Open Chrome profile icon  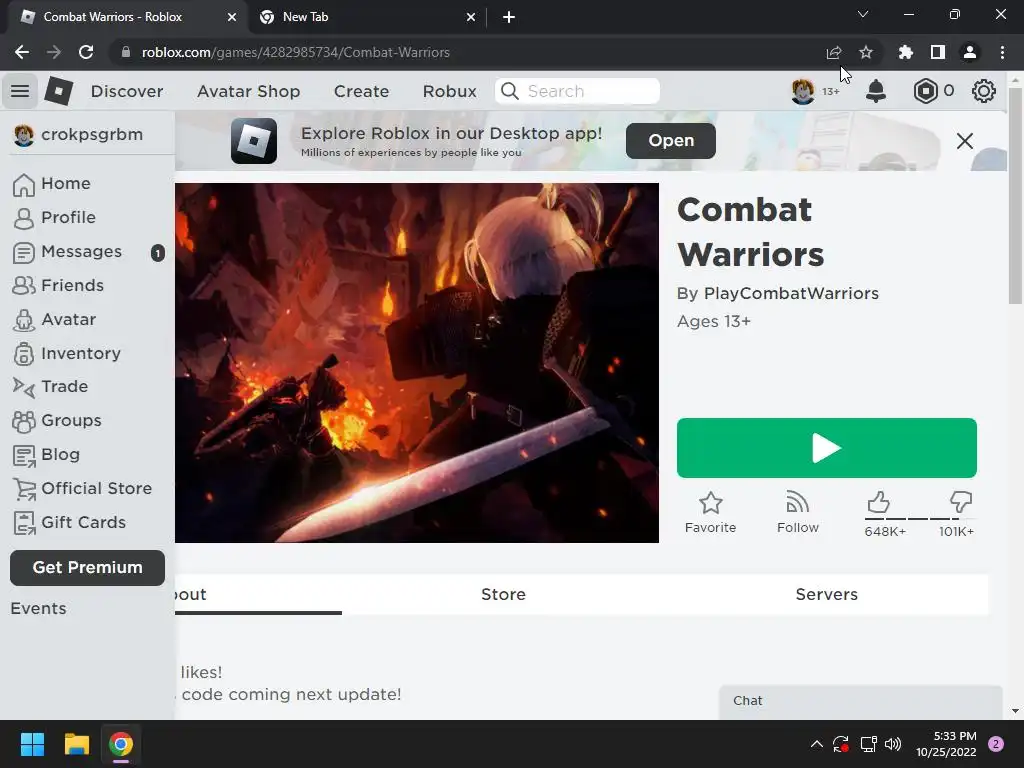tap(970, 52)
